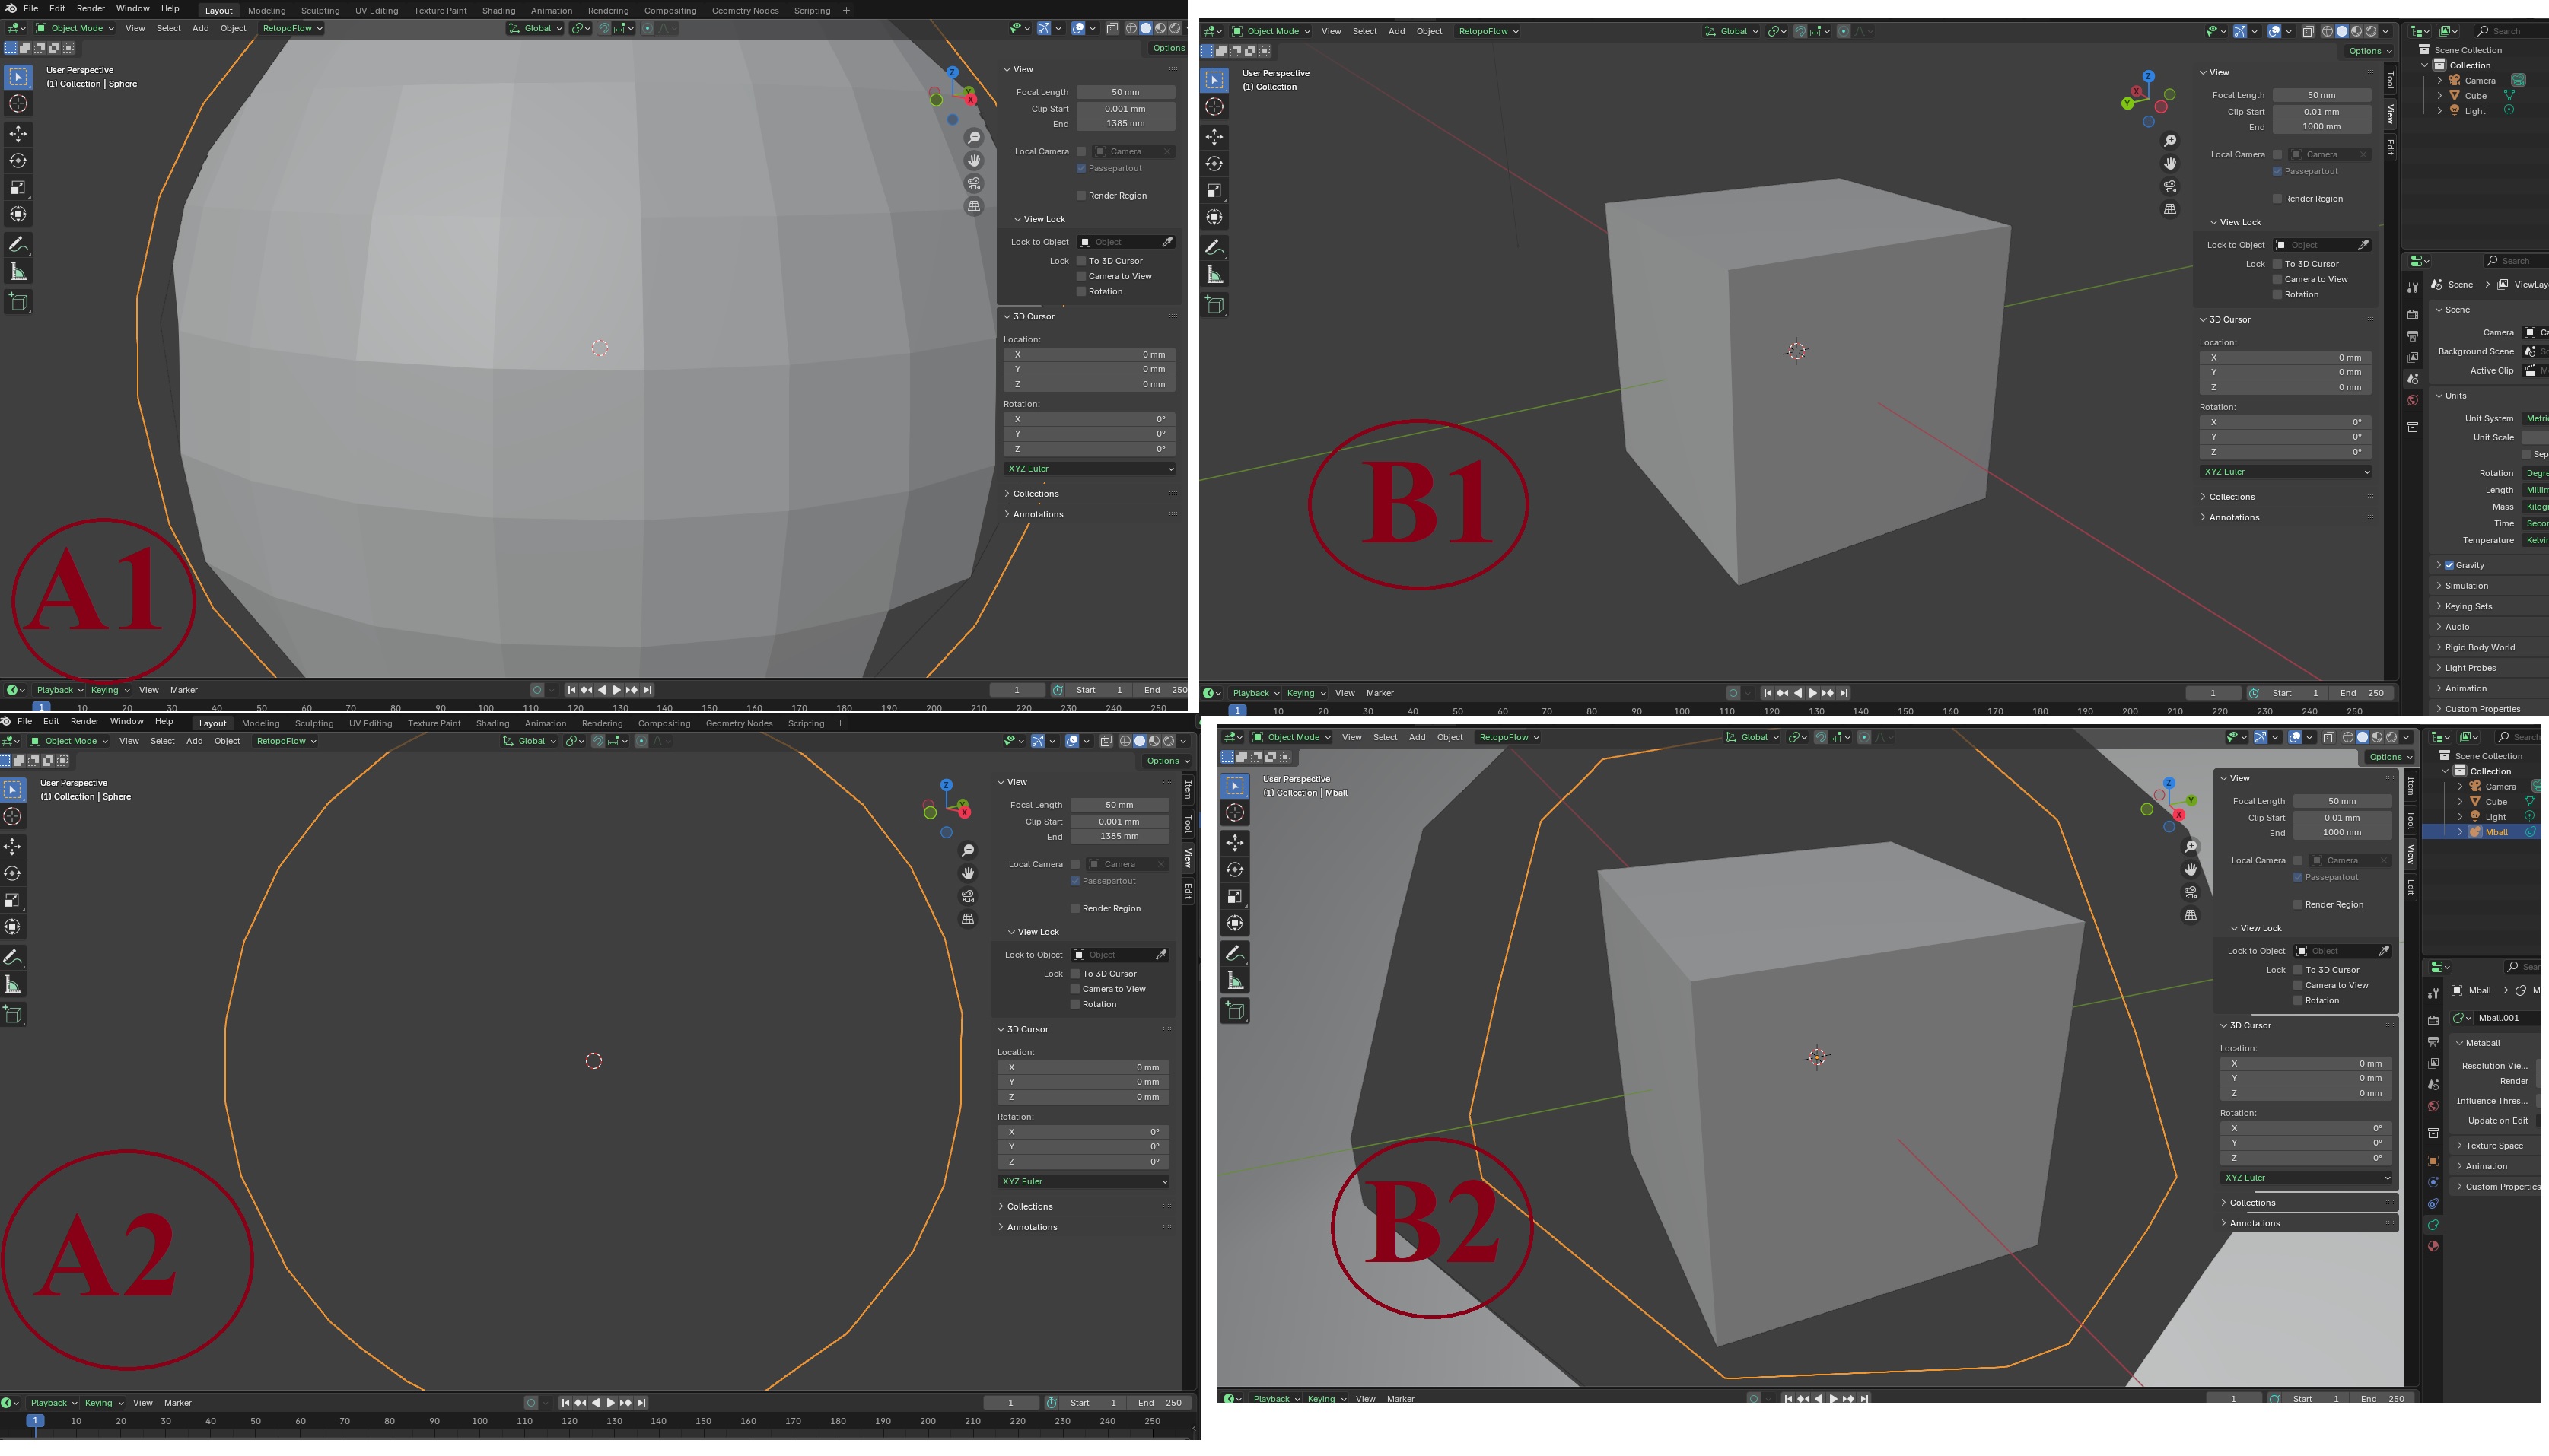Open XYZ Euler rotation dropdown in panel A1
The image size is (2549, 1456).
[x=1090, y=469]
